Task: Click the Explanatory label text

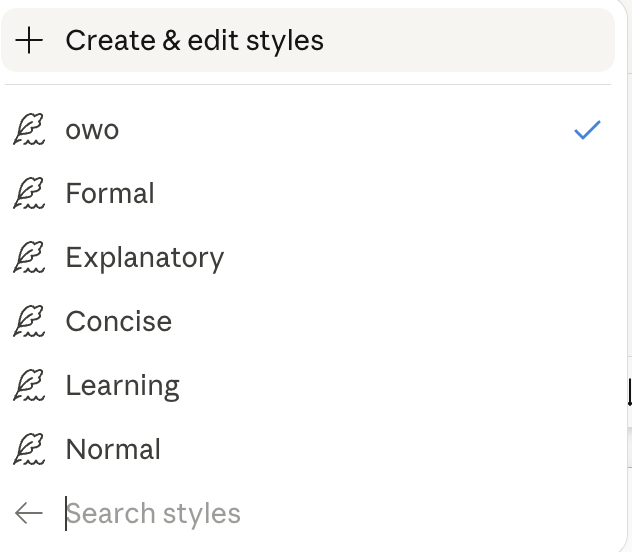Action: [145, 258]
